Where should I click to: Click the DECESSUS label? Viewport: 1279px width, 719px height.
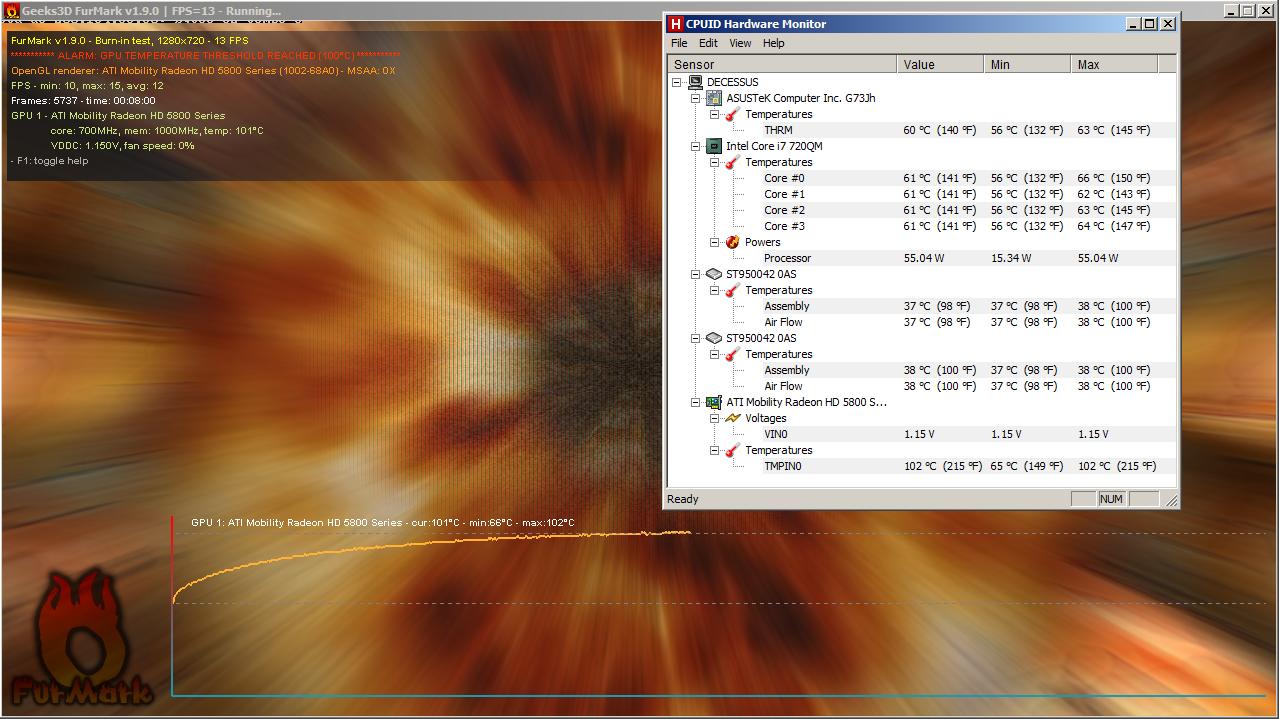(x=732, y=82)
